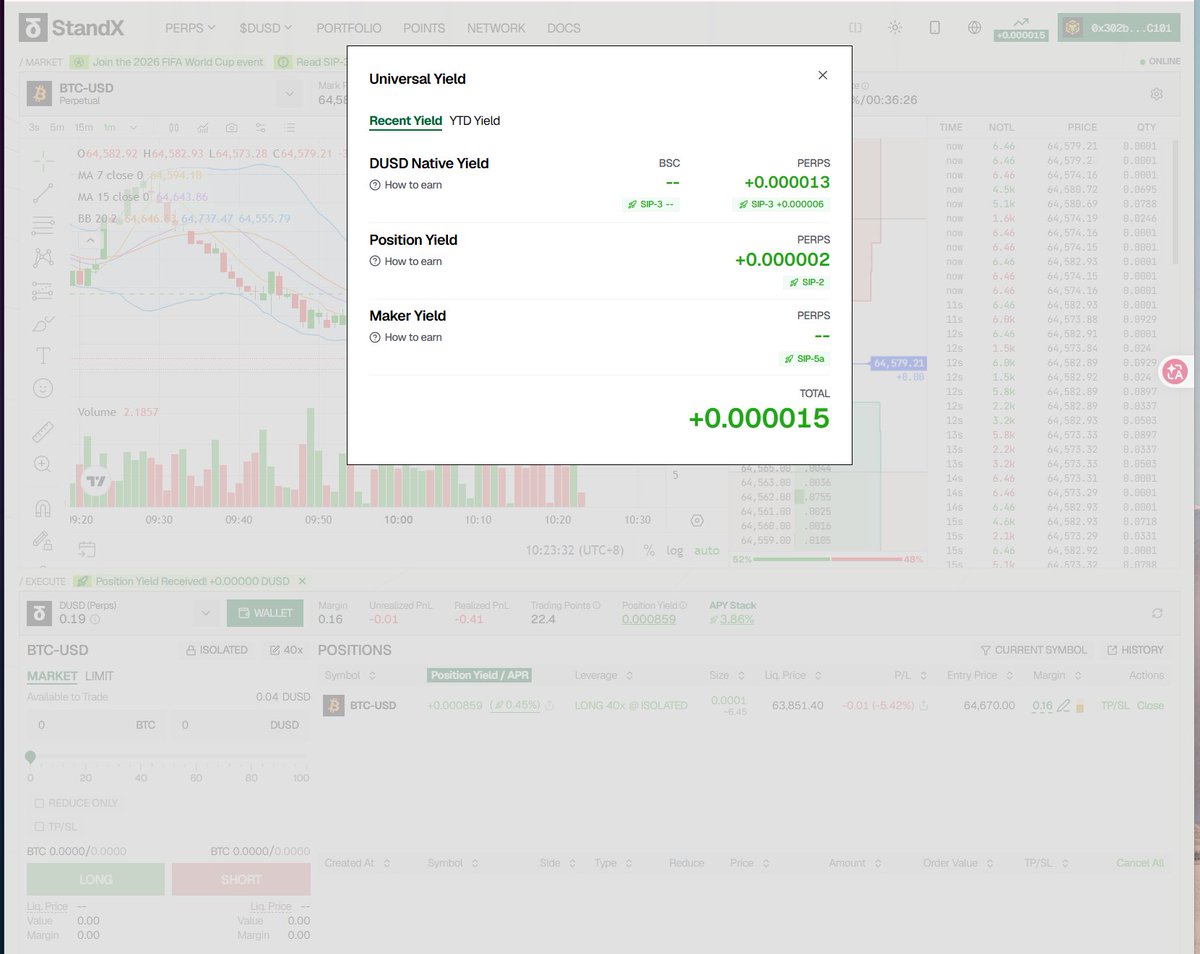The width and height of the screenshot is (1200, 954).
Task: Open chart bottom-axis settings gear
Action: pos(697,520)
